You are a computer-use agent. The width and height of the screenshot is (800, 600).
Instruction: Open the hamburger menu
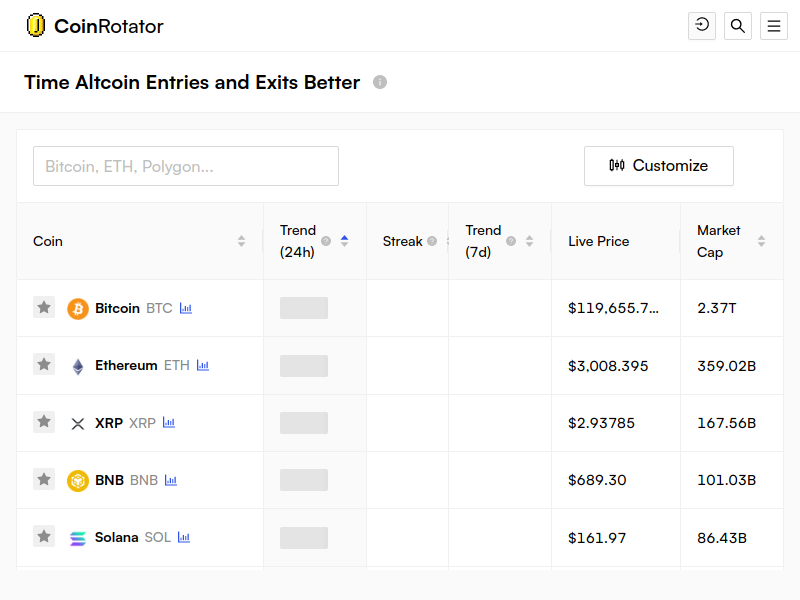point(773,26)
